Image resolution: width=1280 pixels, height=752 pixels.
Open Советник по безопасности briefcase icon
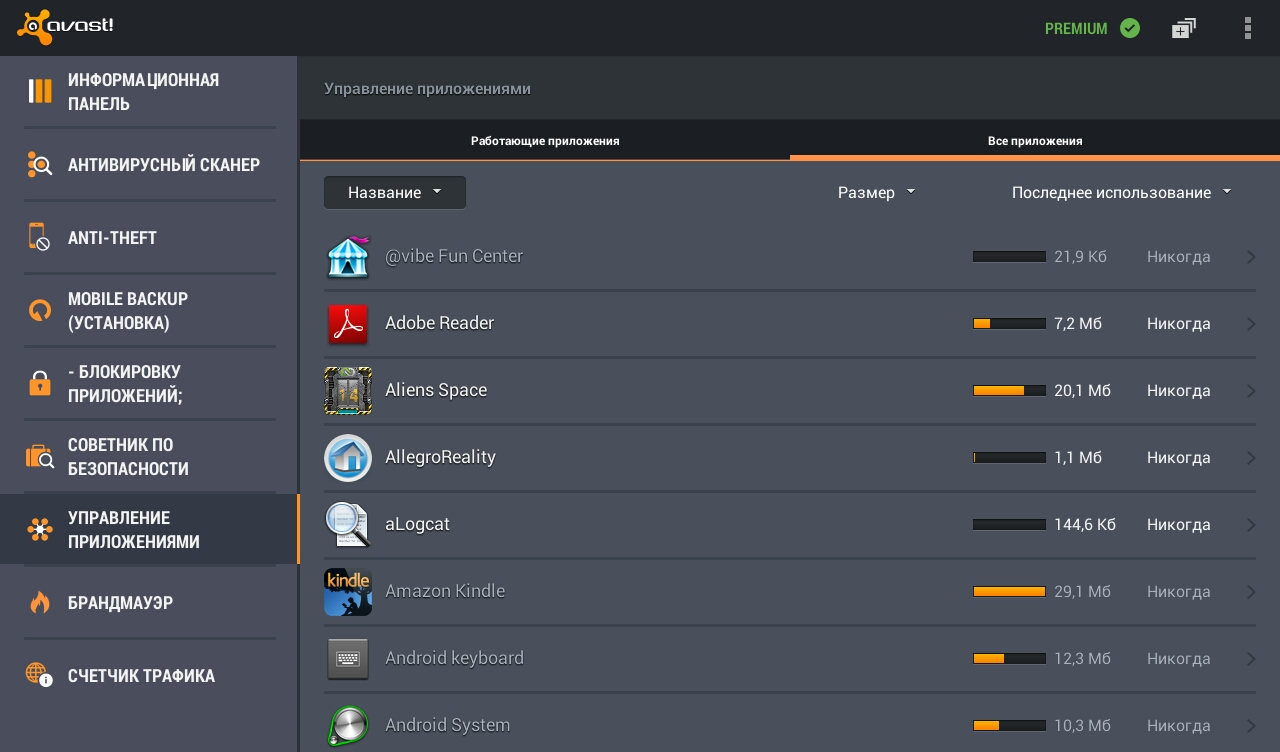tap(40, 456)
